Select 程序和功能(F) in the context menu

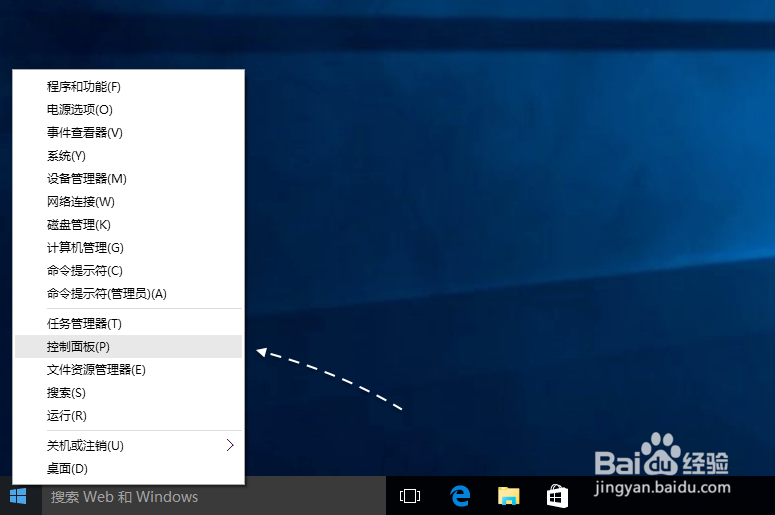pos(129,86)
